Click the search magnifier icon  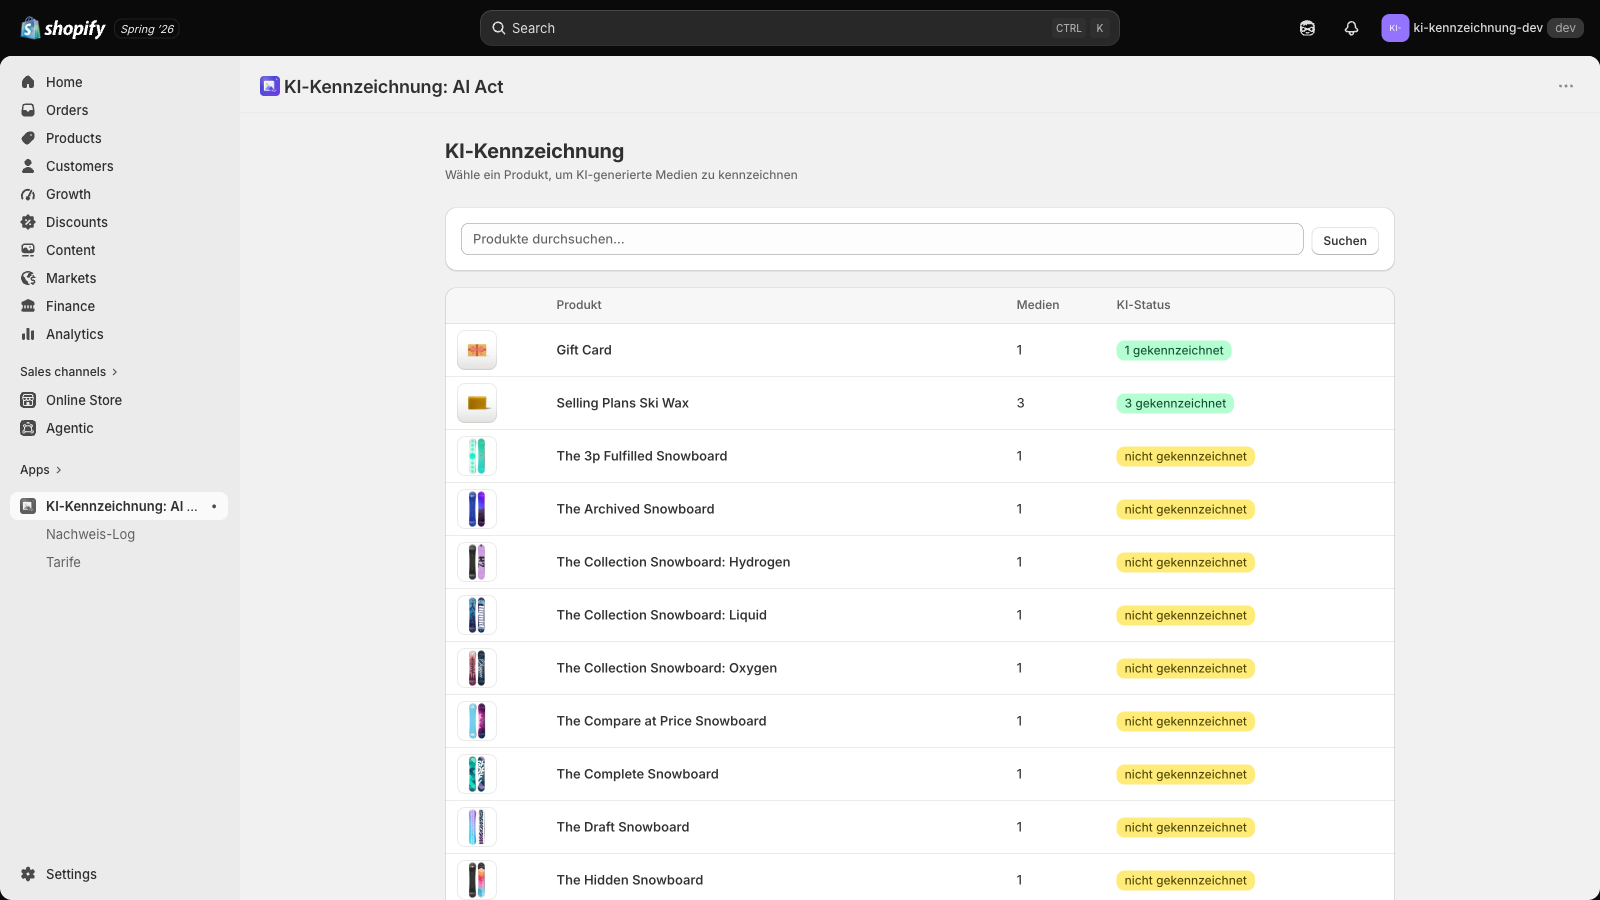coord(499,28)
